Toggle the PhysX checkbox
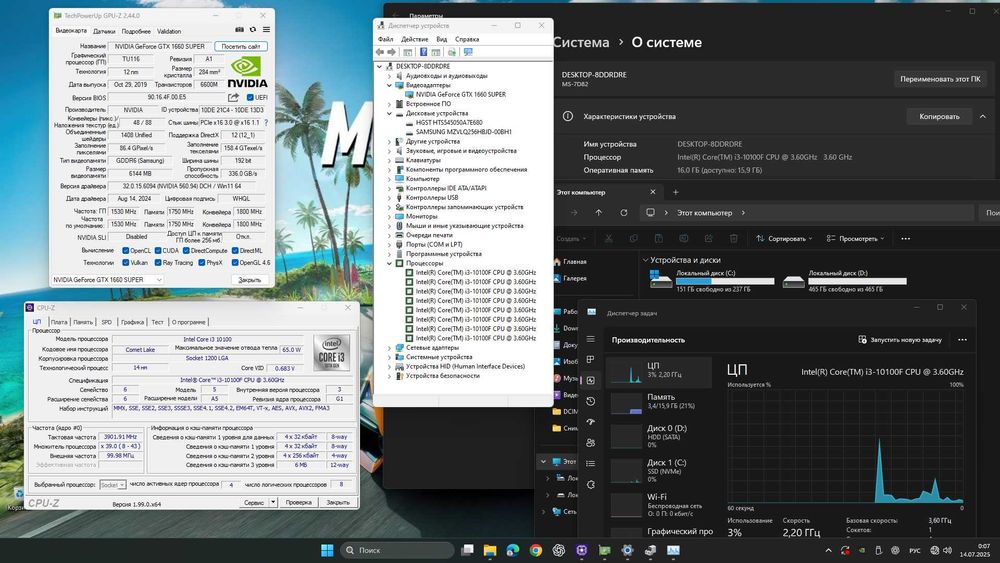The height and width of the screenshot is (563, 1000). pyautogui.click(x=202, y=262)
